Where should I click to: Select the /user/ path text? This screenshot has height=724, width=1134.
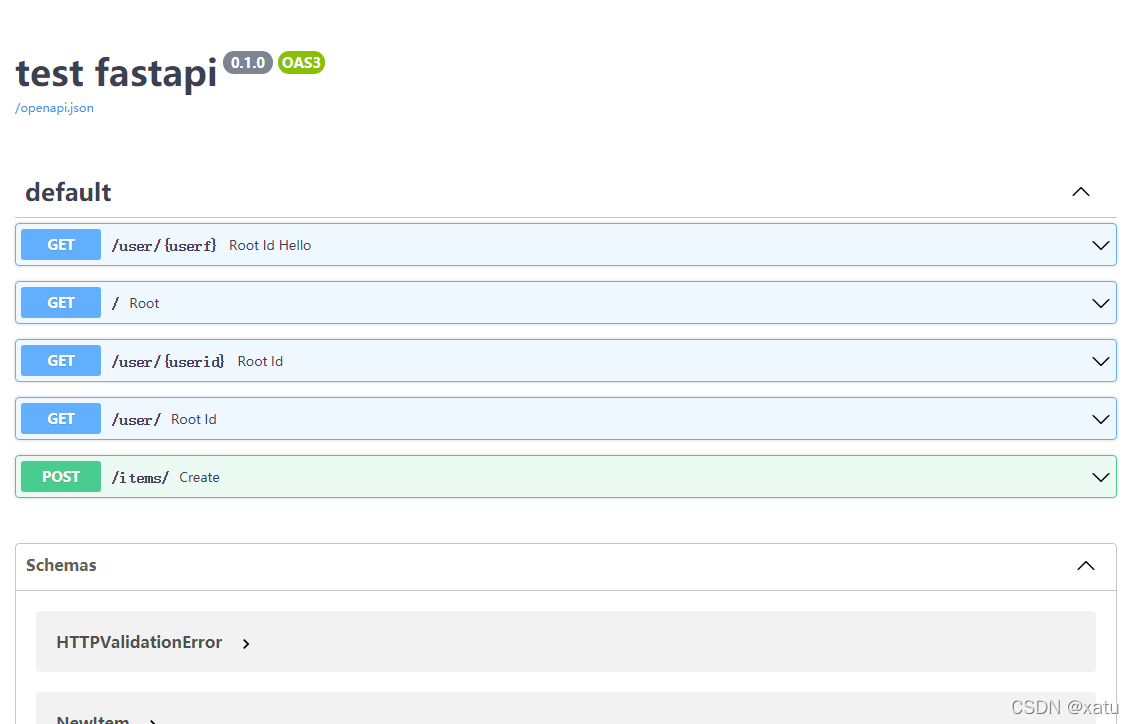136,420
